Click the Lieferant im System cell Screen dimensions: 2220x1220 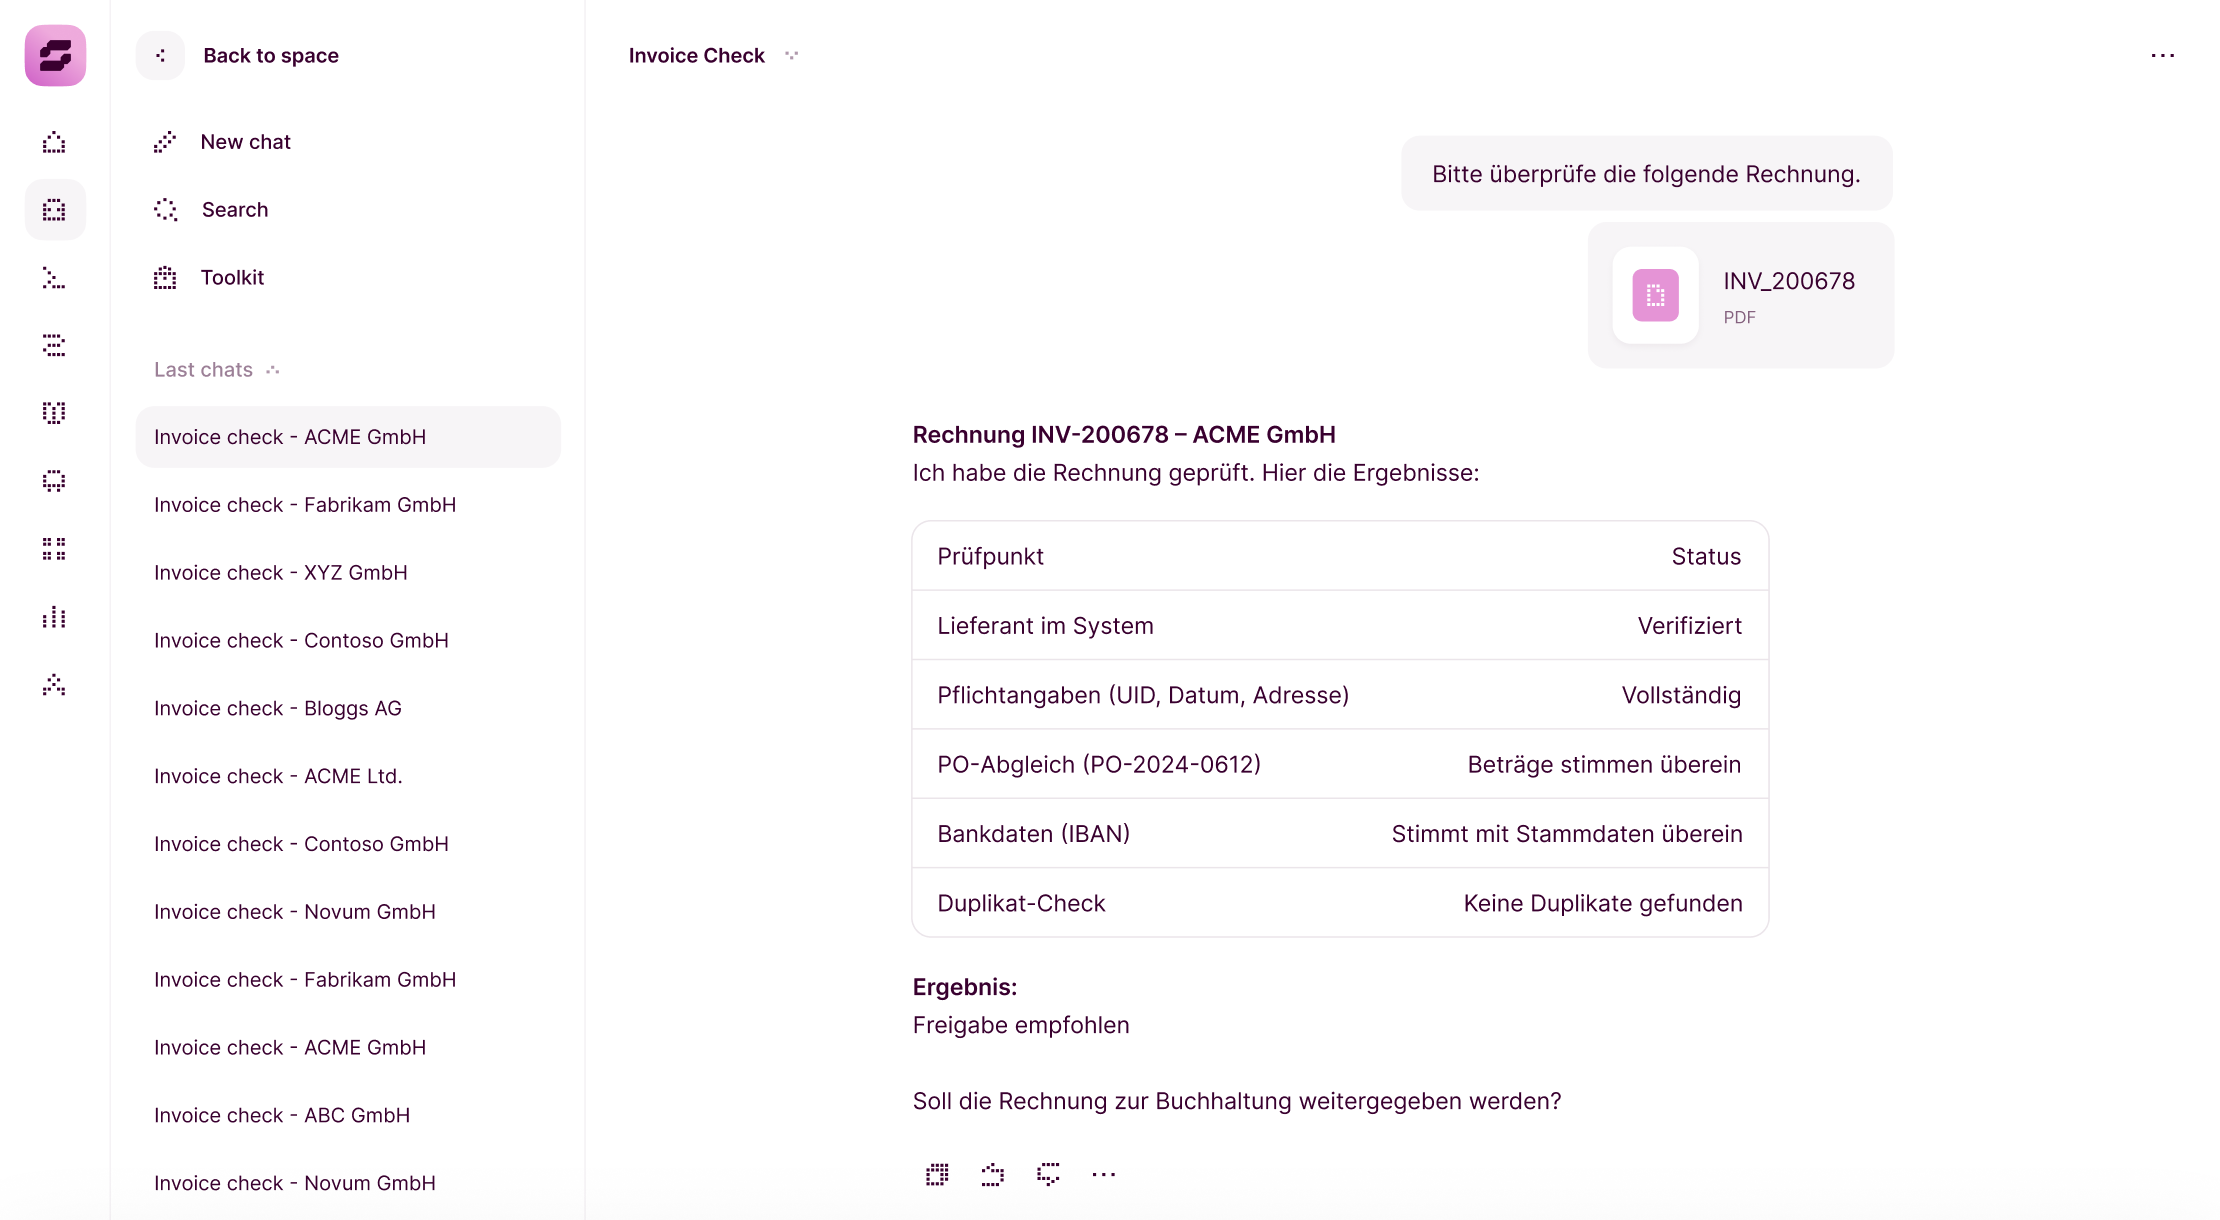(x=1045, y=626)
